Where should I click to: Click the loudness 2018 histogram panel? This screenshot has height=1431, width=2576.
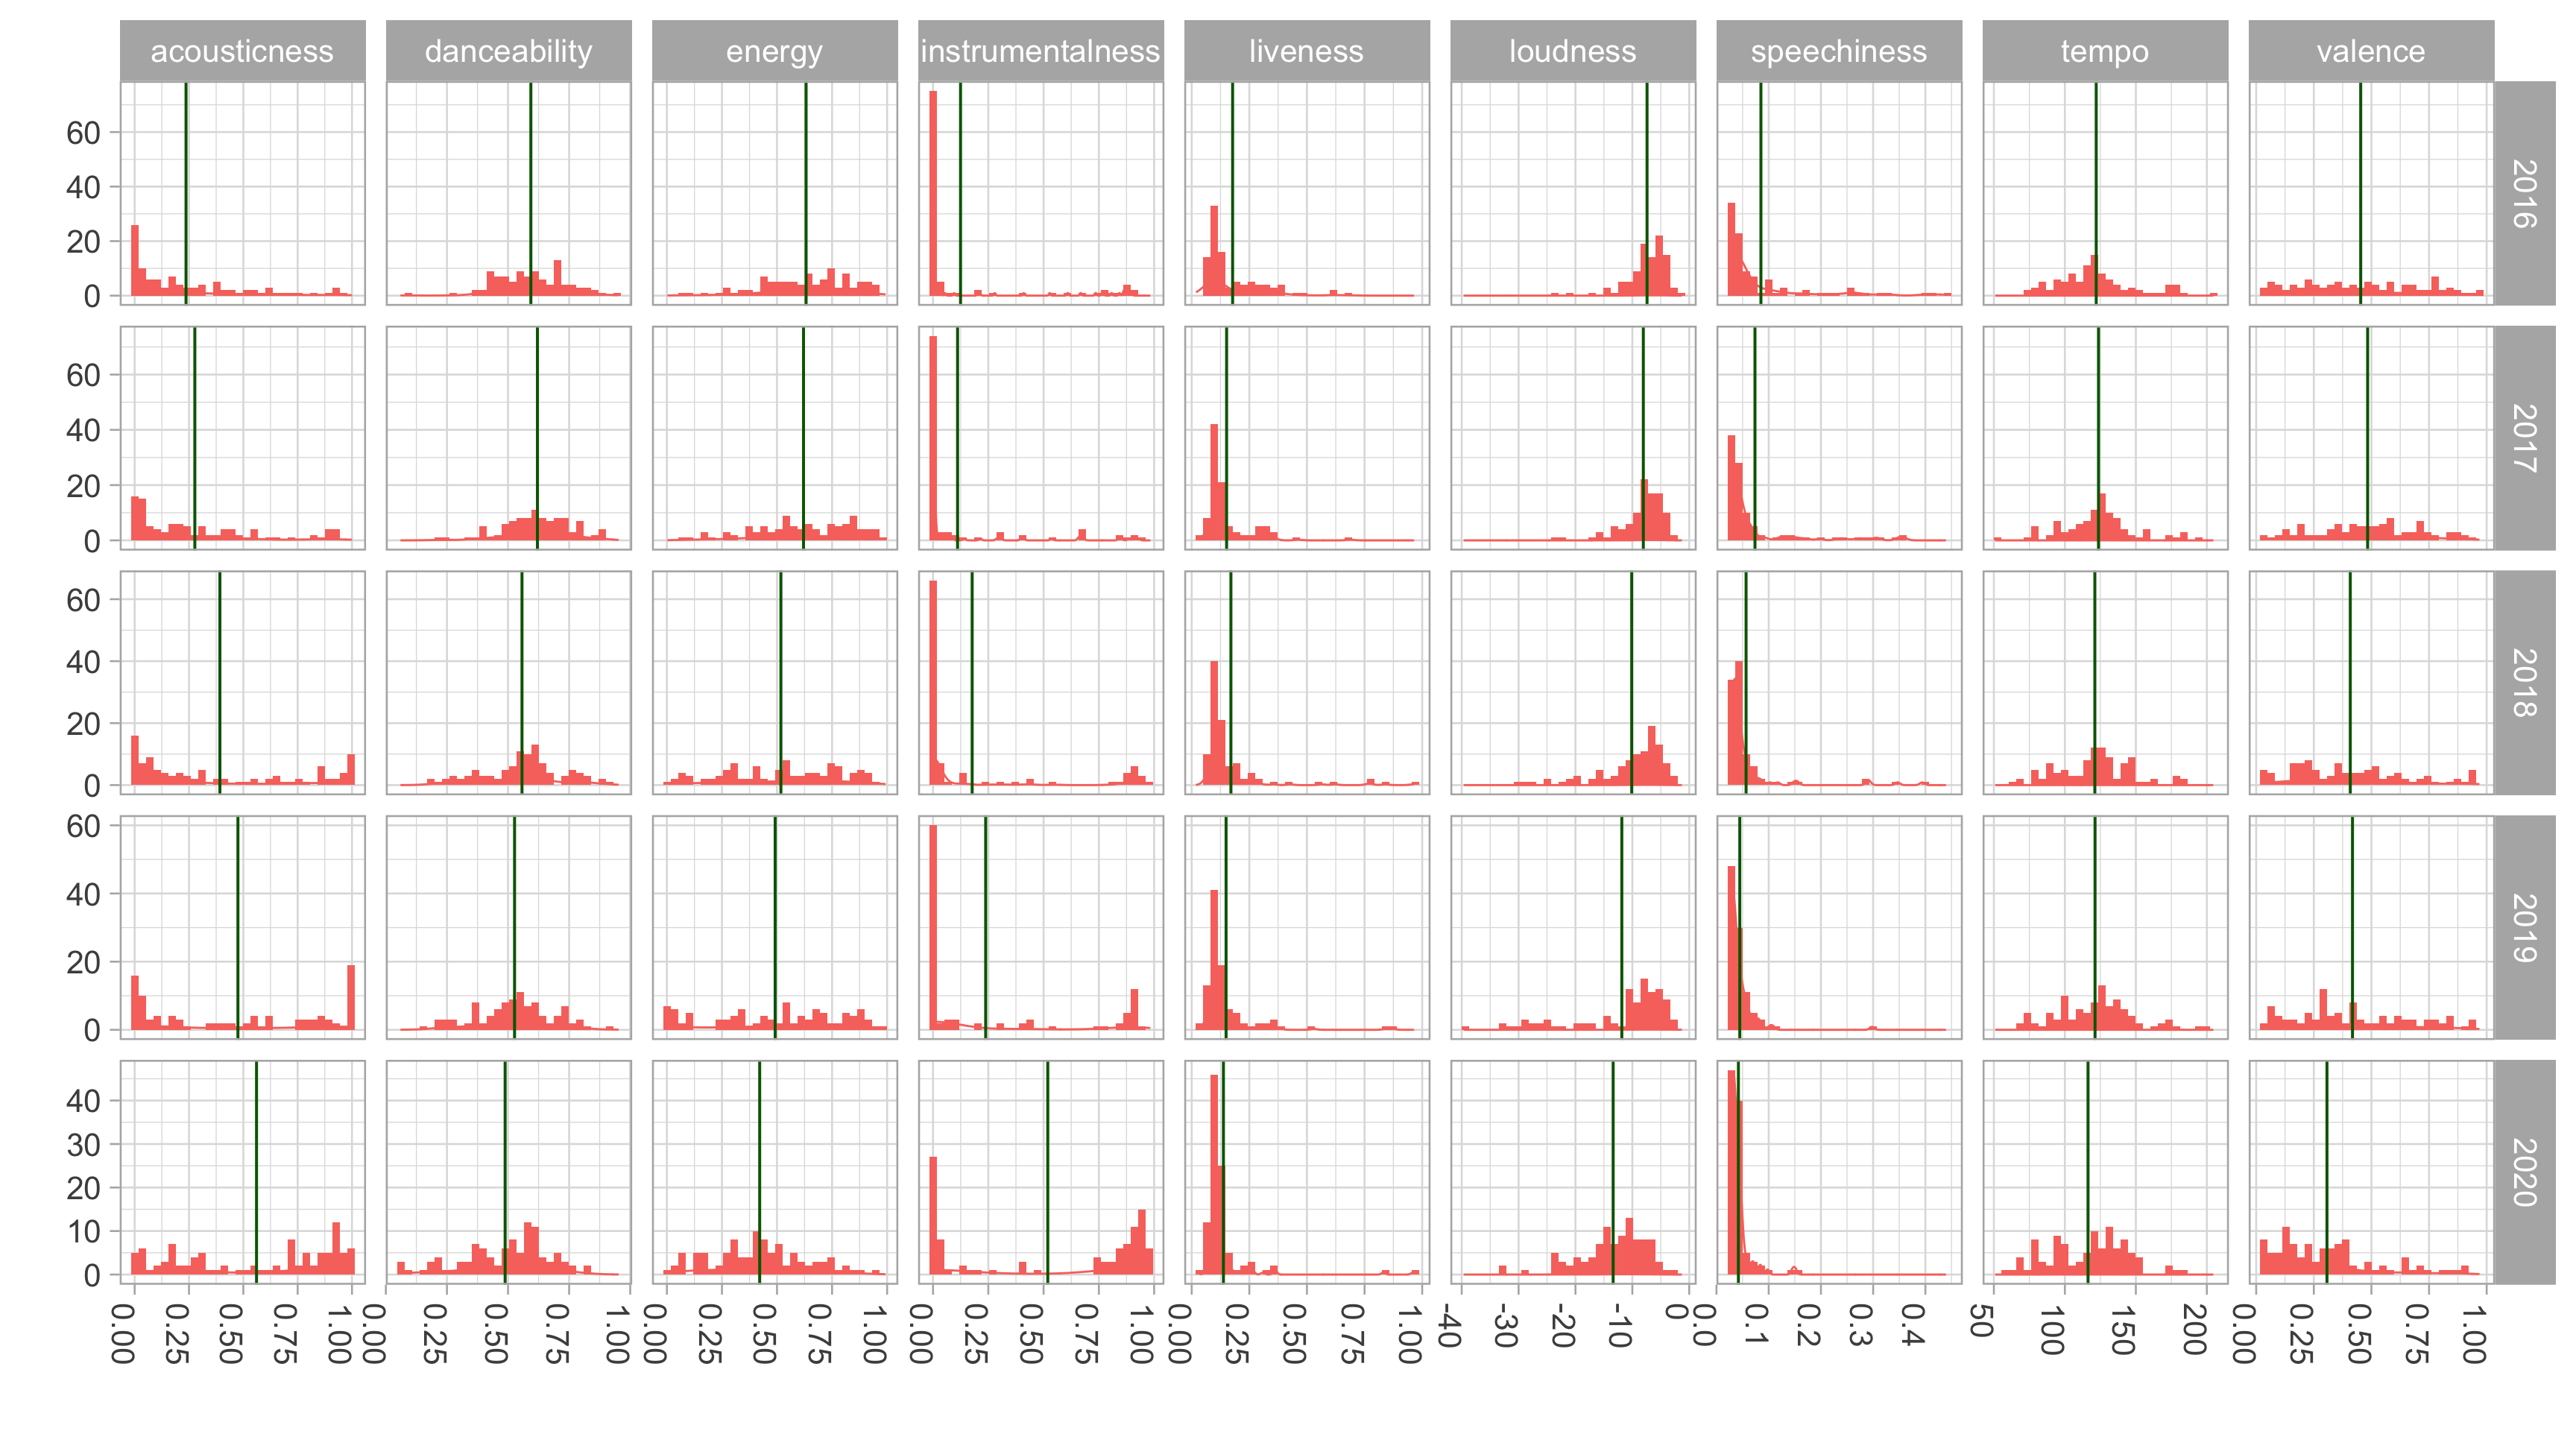(1573, 683)
